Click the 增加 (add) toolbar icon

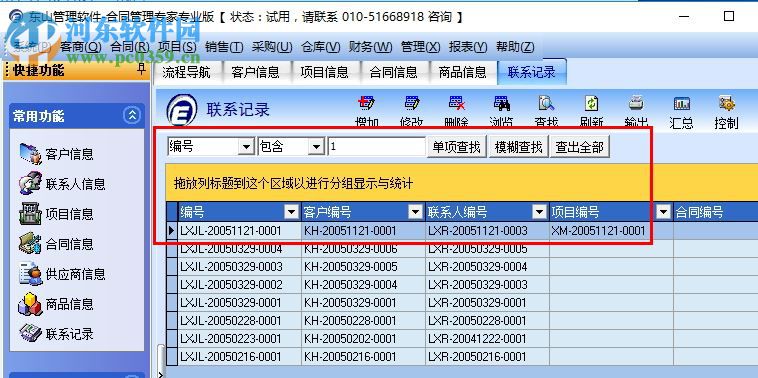[366, 103]
